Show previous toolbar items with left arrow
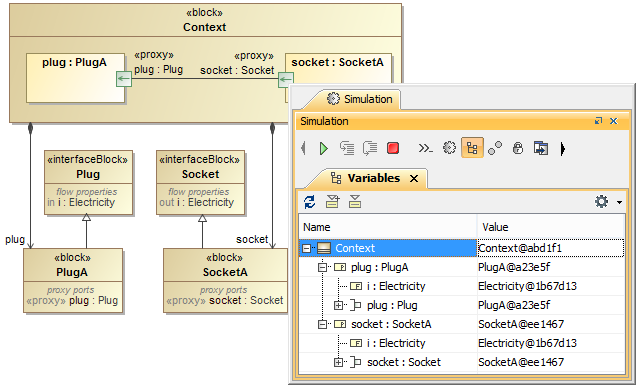The height and width of the screenshot is (385, 636). pos(303,148)
